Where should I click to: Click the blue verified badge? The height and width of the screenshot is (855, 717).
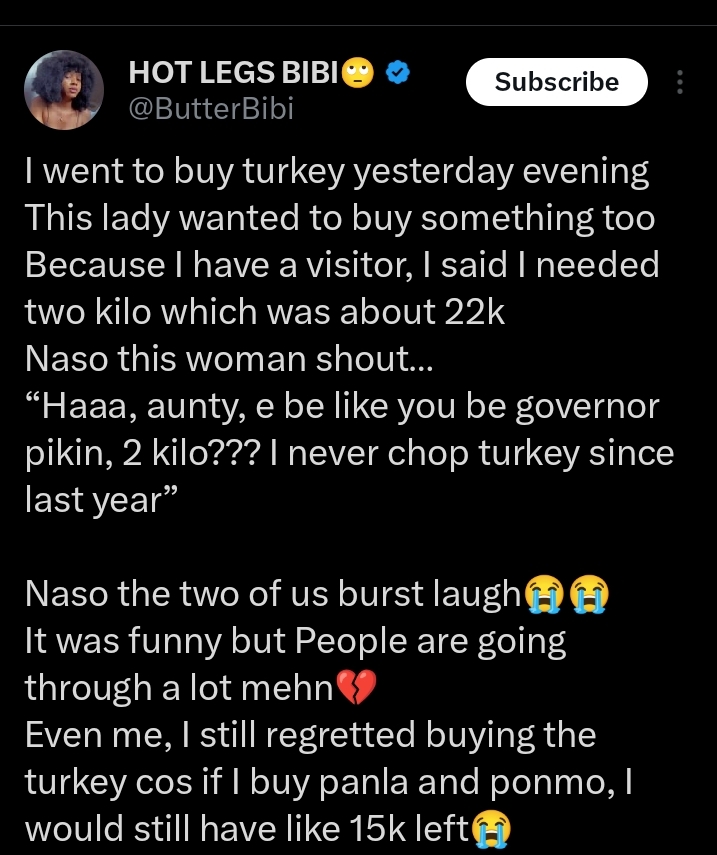pos(397,73)
